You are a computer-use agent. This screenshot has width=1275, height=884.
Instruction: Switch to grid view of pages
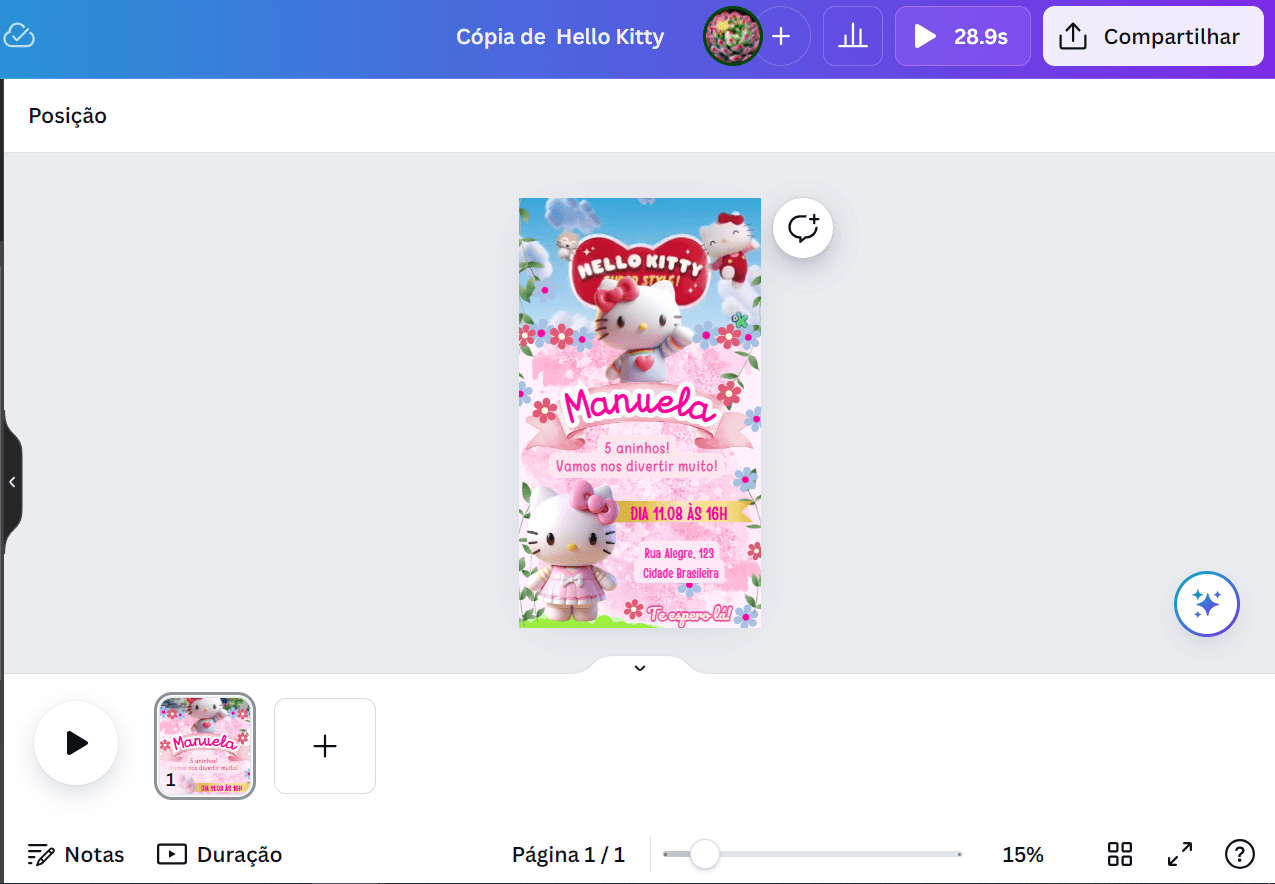point(1119,854)
